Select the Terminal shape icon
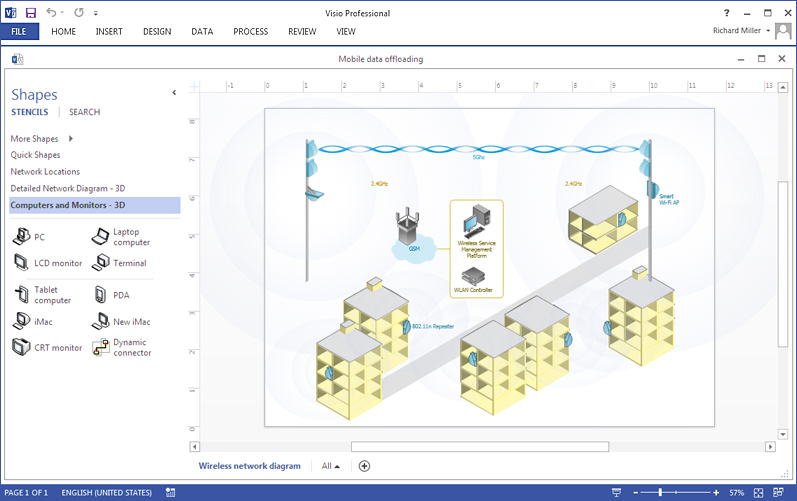Viewport: 797px width, 501px height. 101,263
